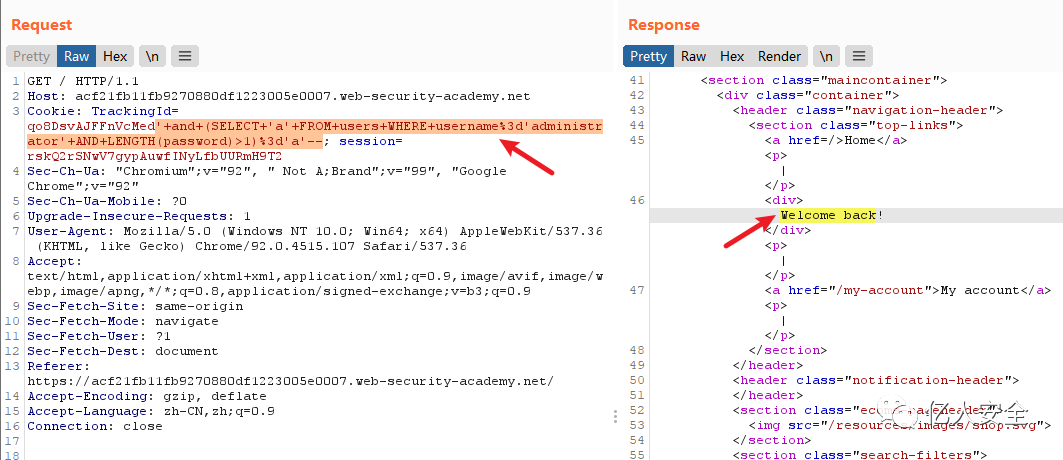The height and width of the screenshot is (460, 1063).
Task: Click the My account anchor line in response
Action: [908, 290]
